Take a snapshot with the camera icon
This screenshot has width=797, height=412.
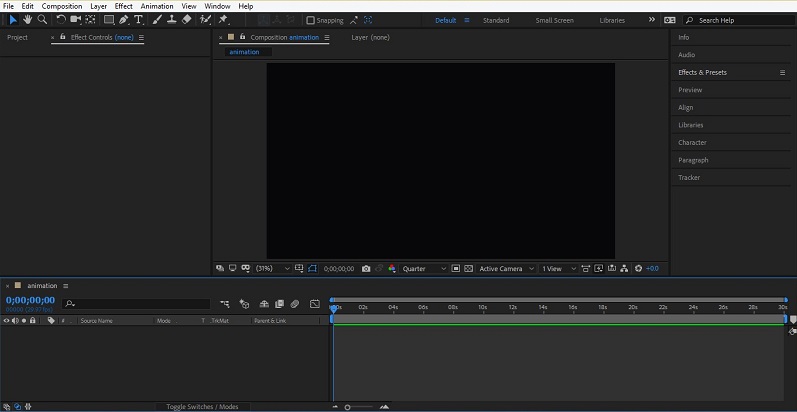pyautogui.click(x=366, y=268)
